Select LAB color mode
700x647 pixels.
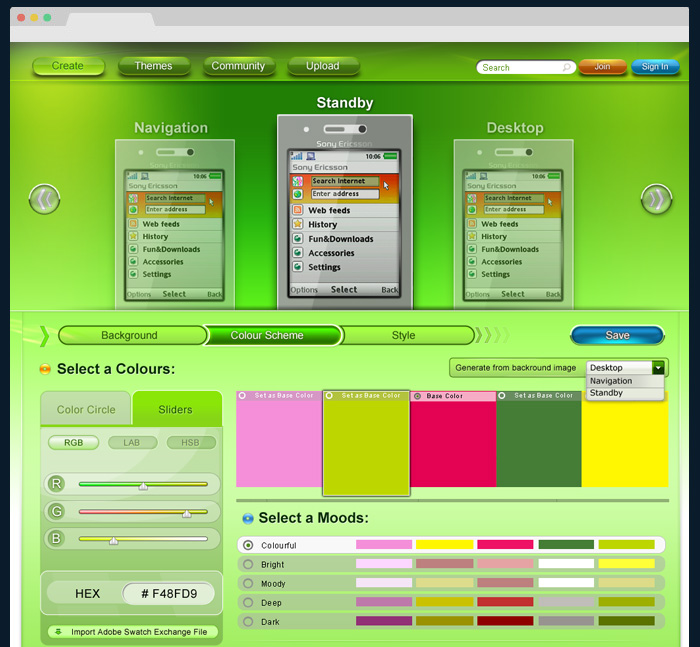tap(132, 442)
